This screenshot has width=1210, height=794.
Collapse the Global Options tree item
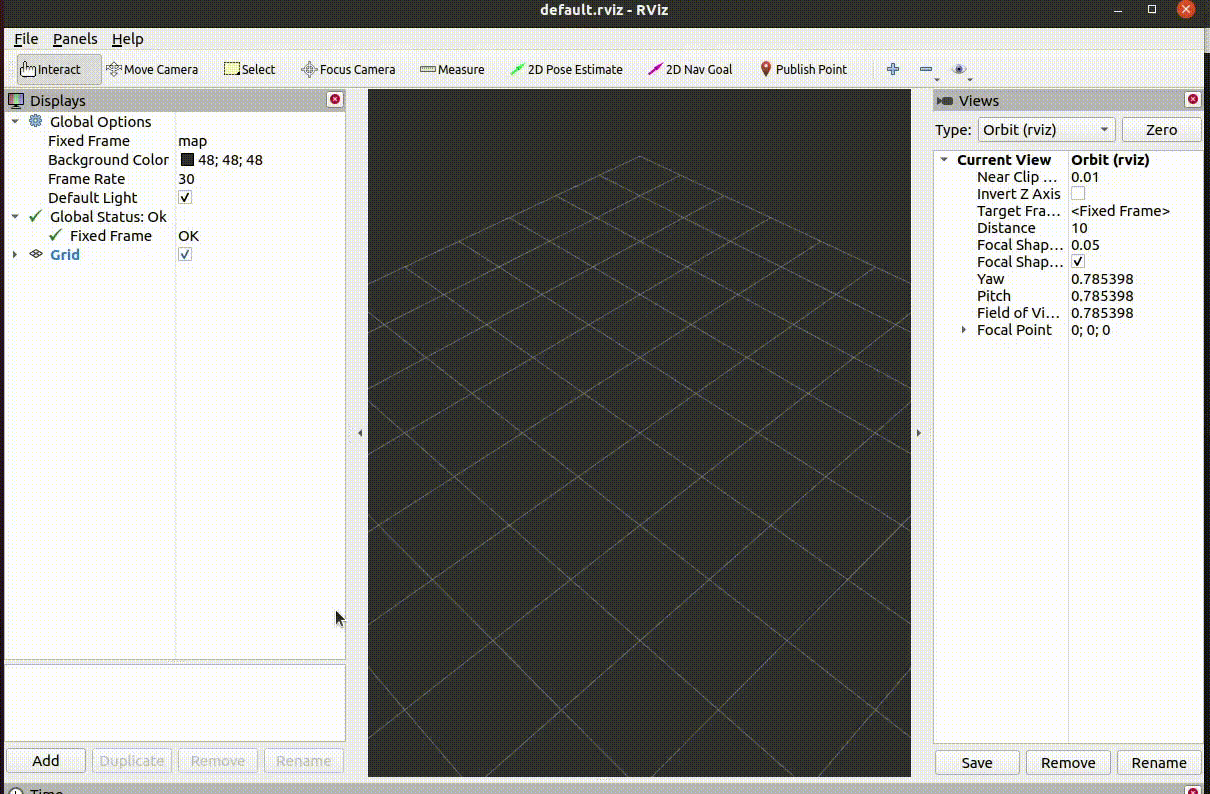tap(14, 121)
